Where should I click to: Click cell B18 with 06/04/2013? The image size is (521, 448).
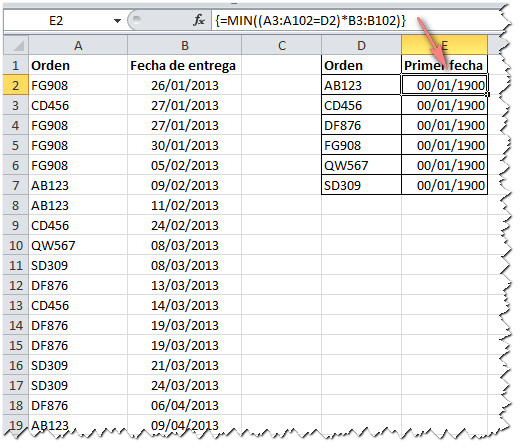click(x=184, y=405)
